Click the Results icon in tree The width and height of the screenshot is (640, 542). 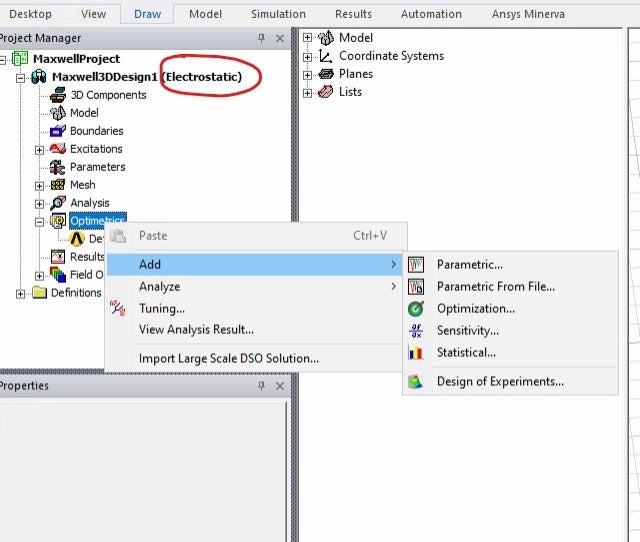pyautogui.click(x=58, y=257)
